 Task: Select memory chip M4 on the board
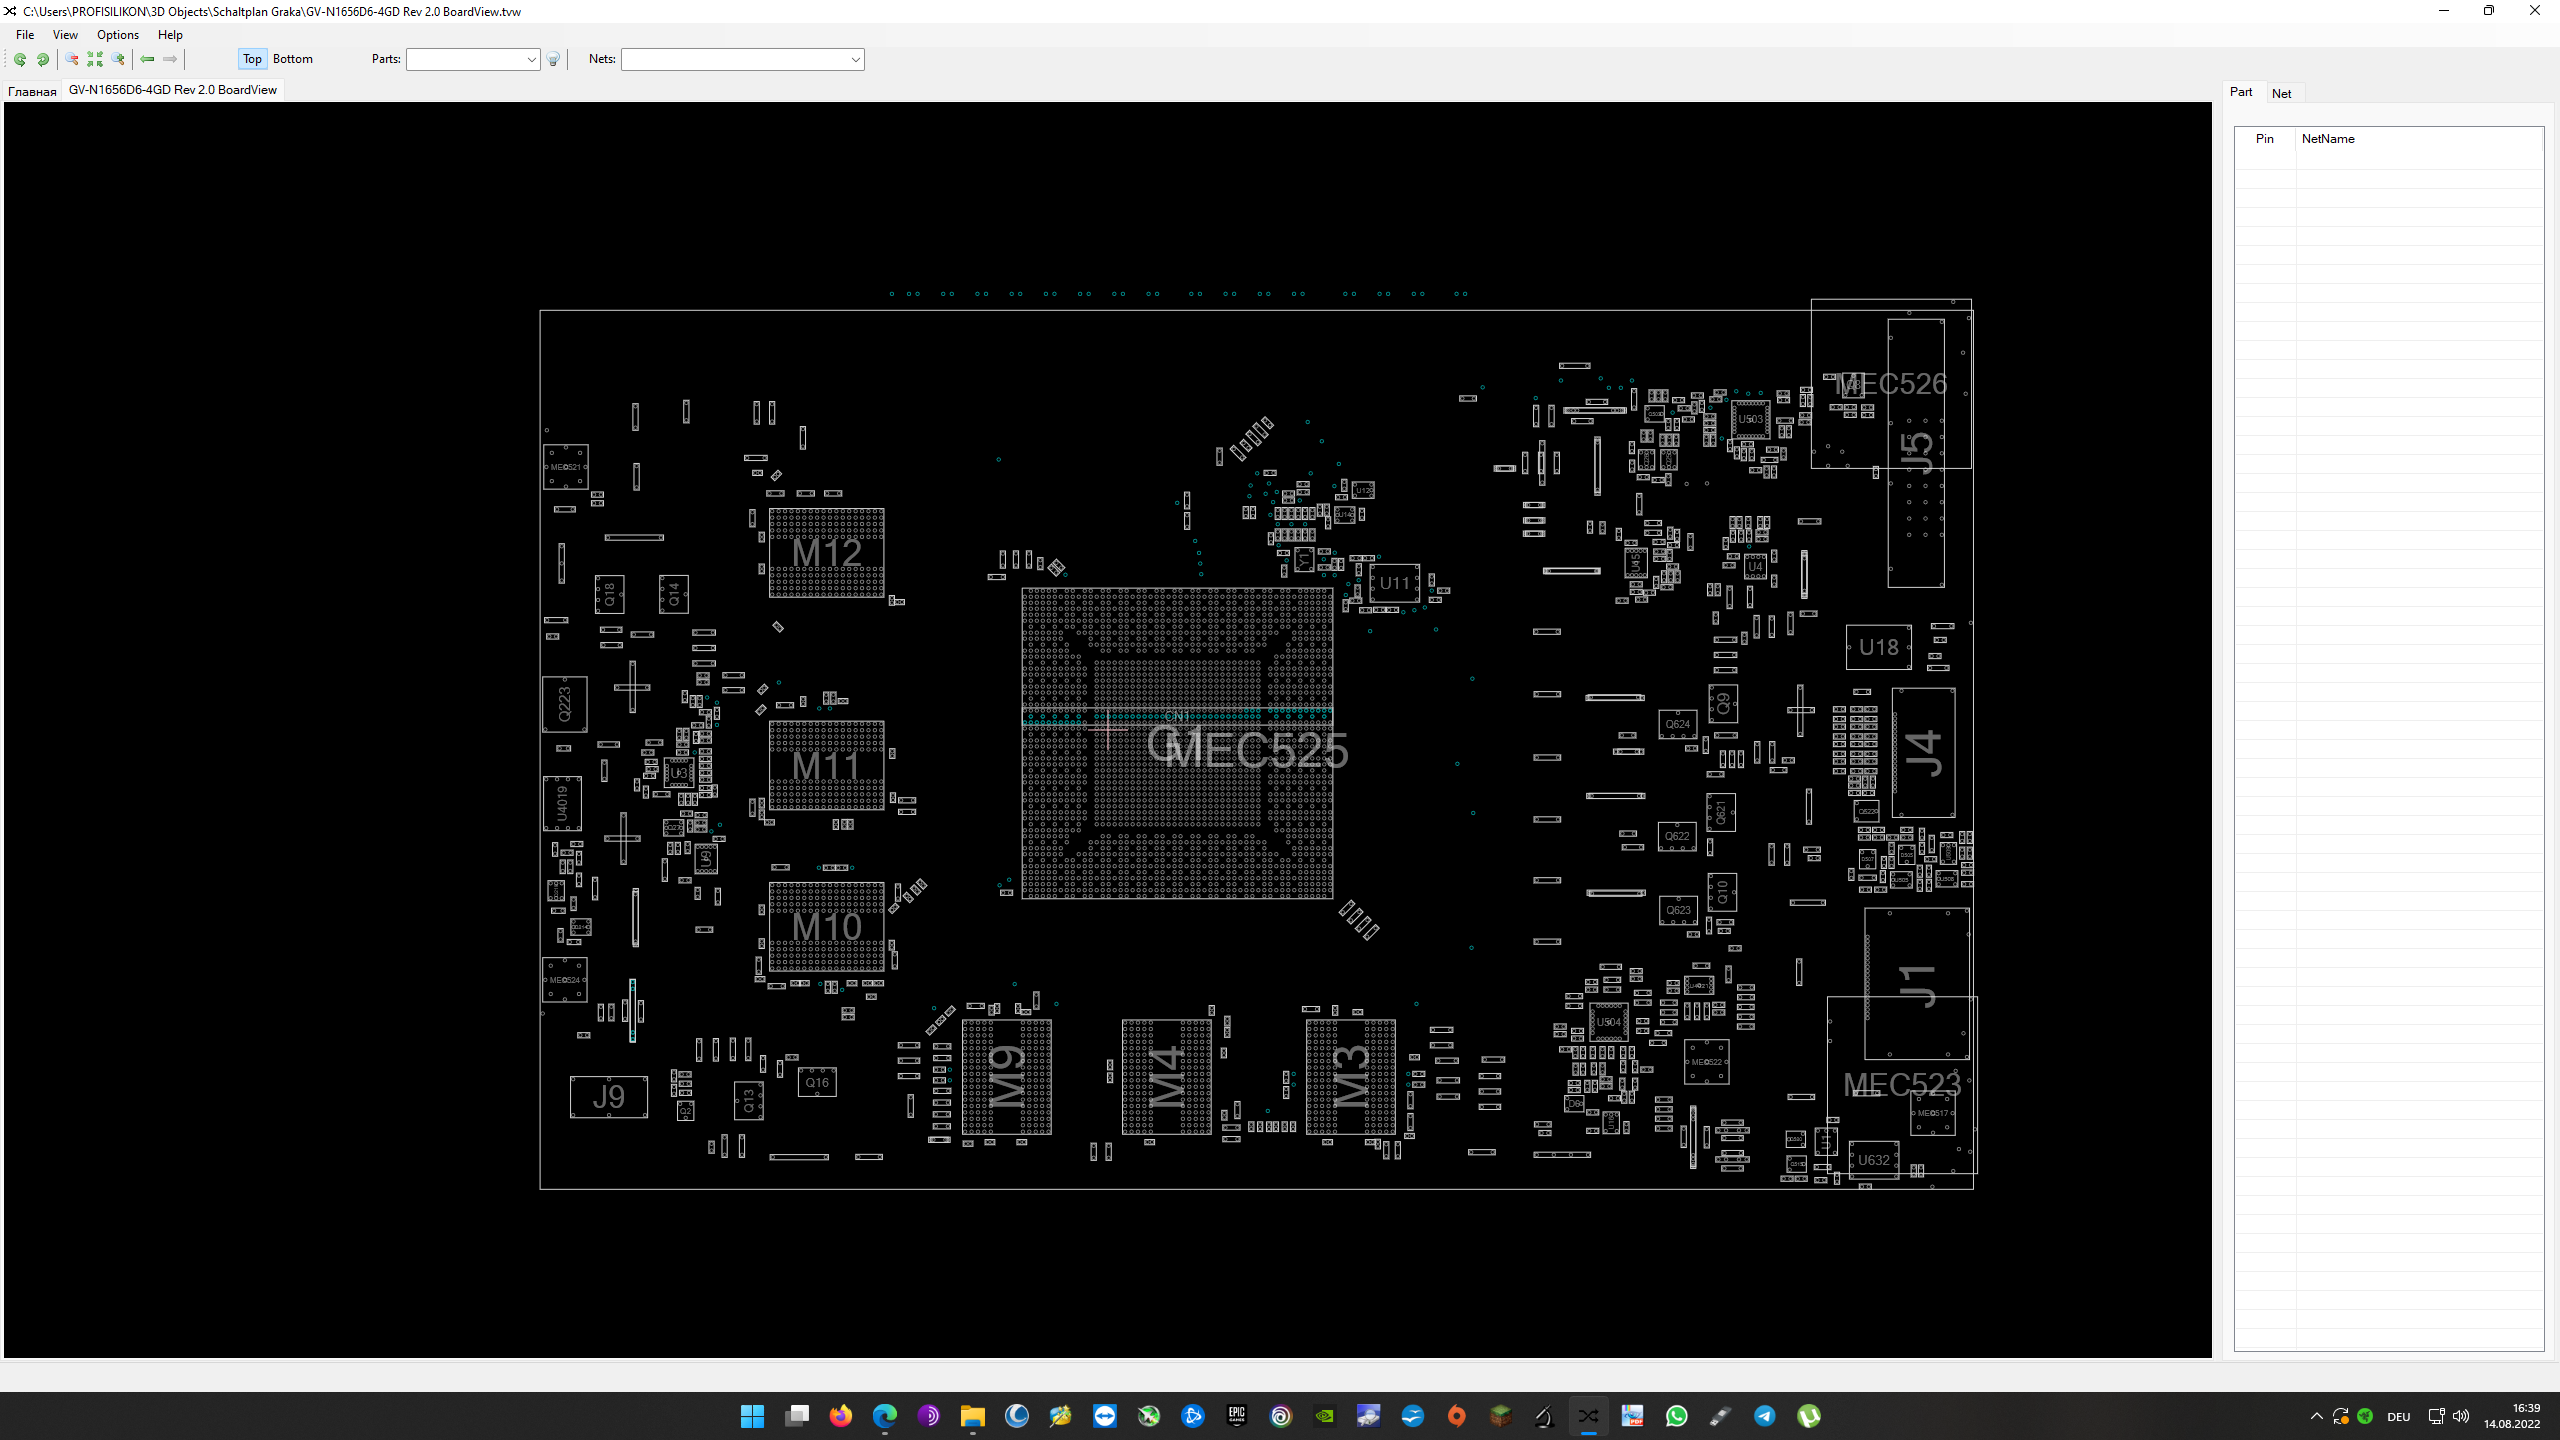1166,1077
